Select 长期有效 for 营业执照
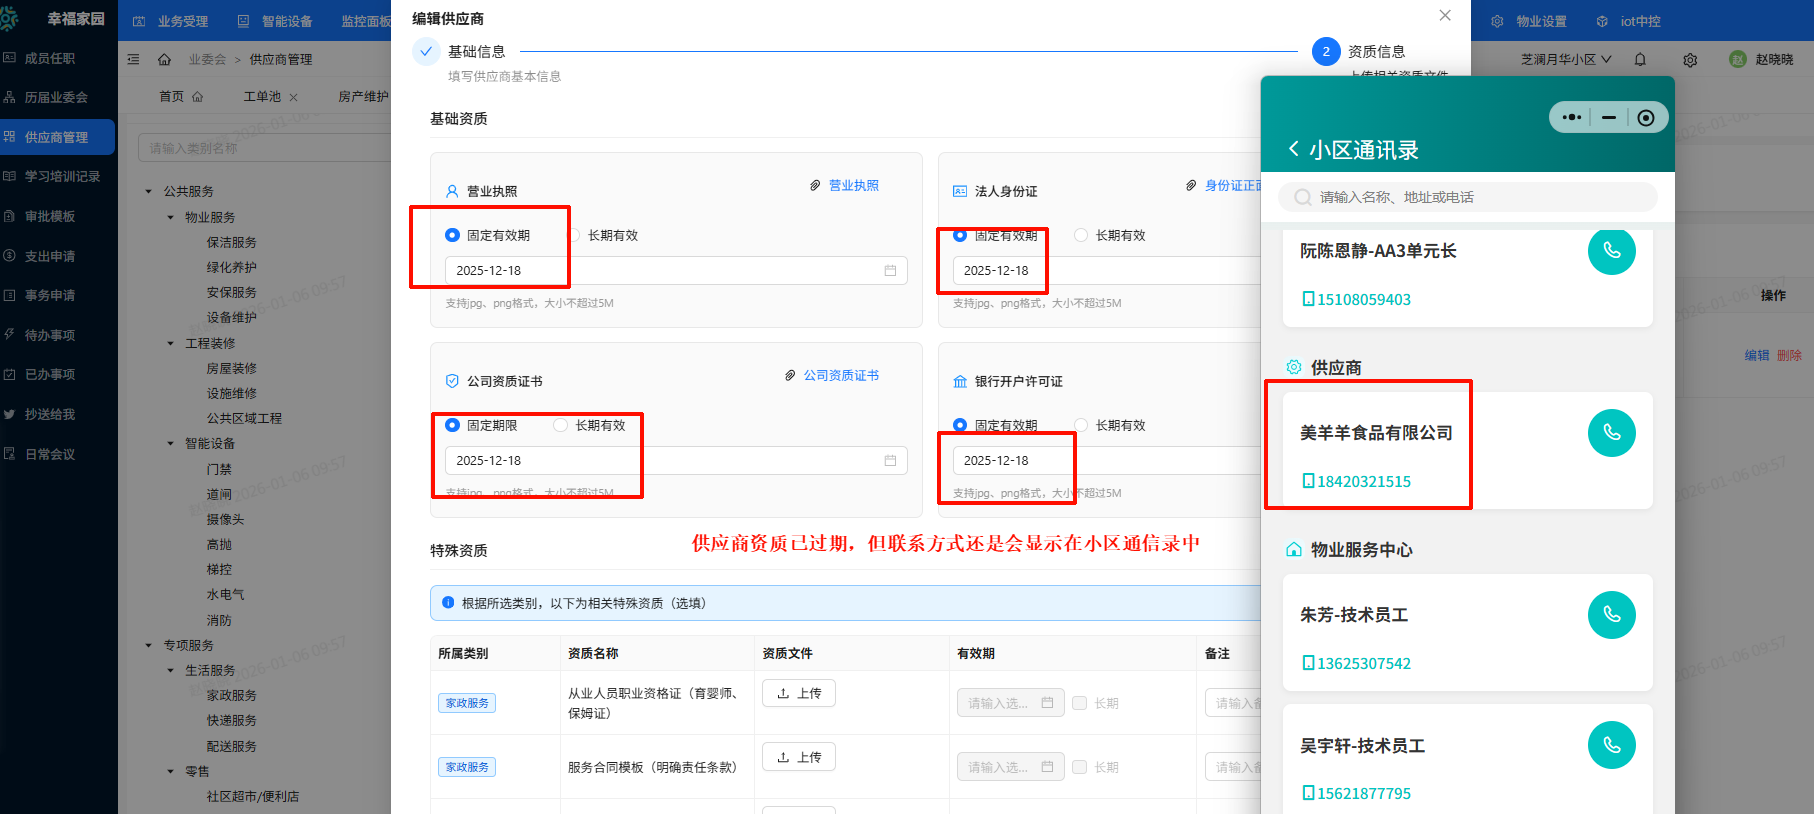Screen dimensions: 1814x814 [x=575, y=236]
